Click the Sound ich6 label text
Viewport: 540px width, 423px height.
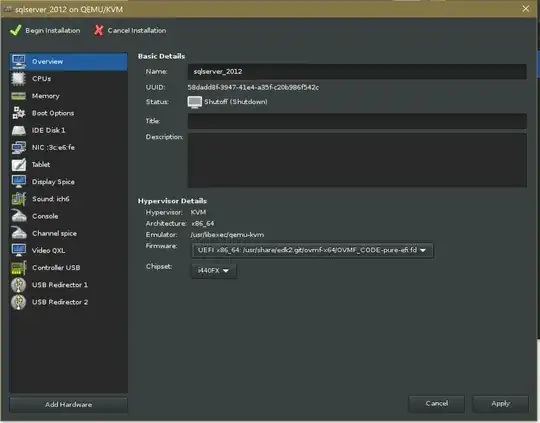click(51, 199)
